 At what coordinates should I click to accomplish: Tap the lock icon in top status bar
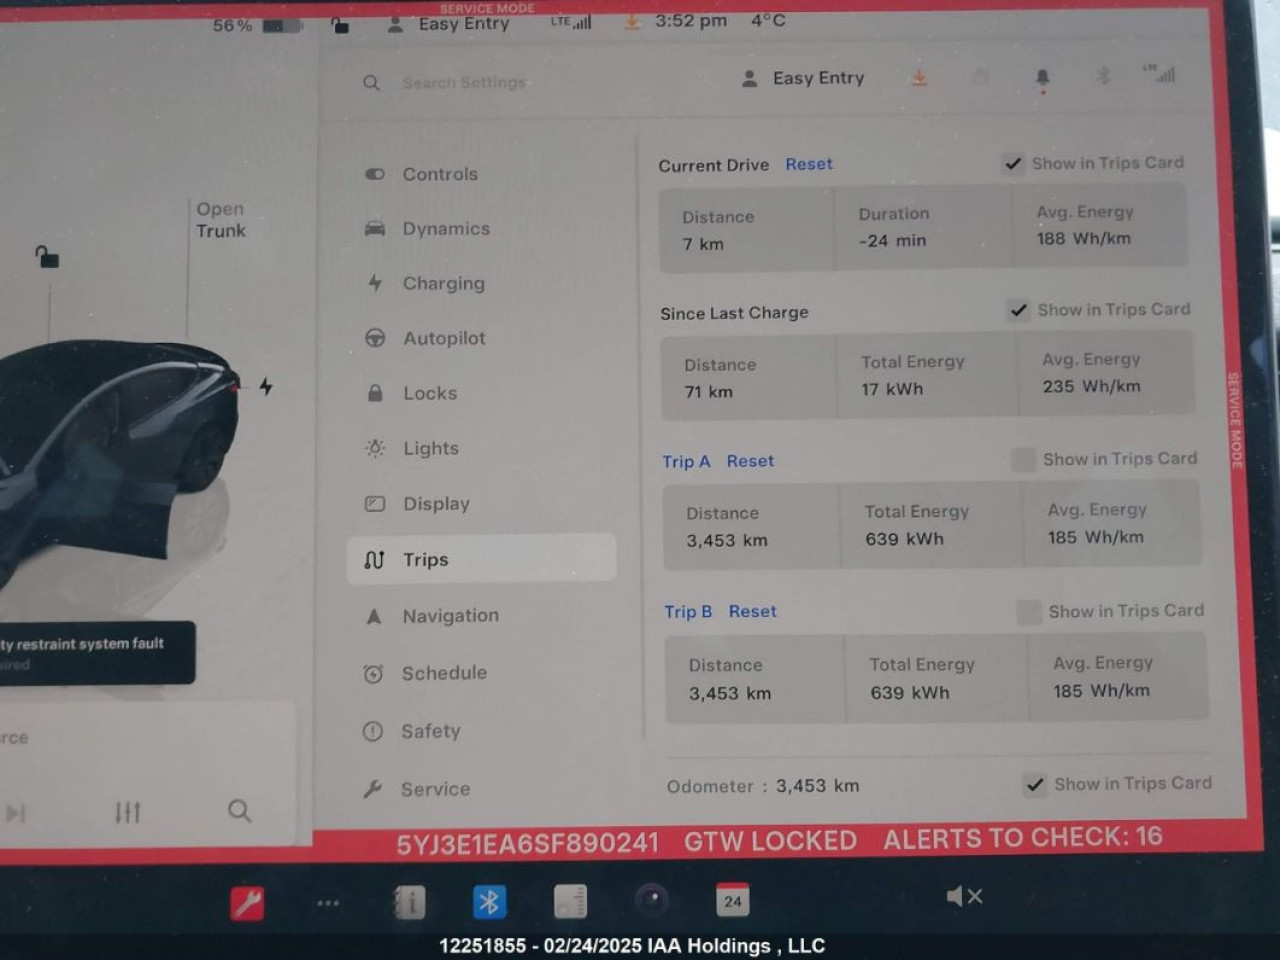click(340, 25)
